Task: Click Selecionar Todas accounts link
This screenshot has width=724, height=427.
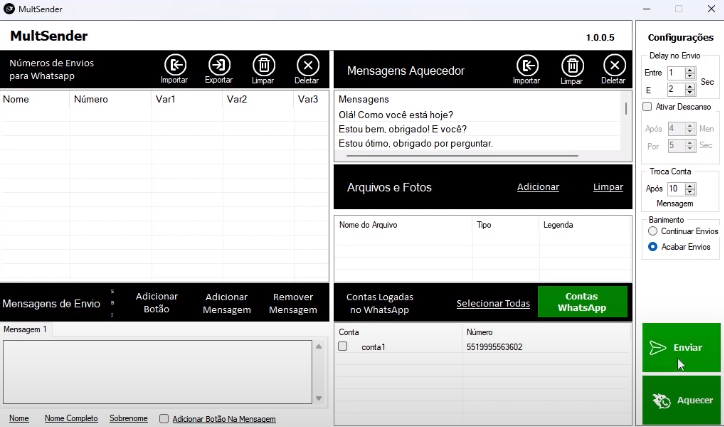Action: [493, 304]
